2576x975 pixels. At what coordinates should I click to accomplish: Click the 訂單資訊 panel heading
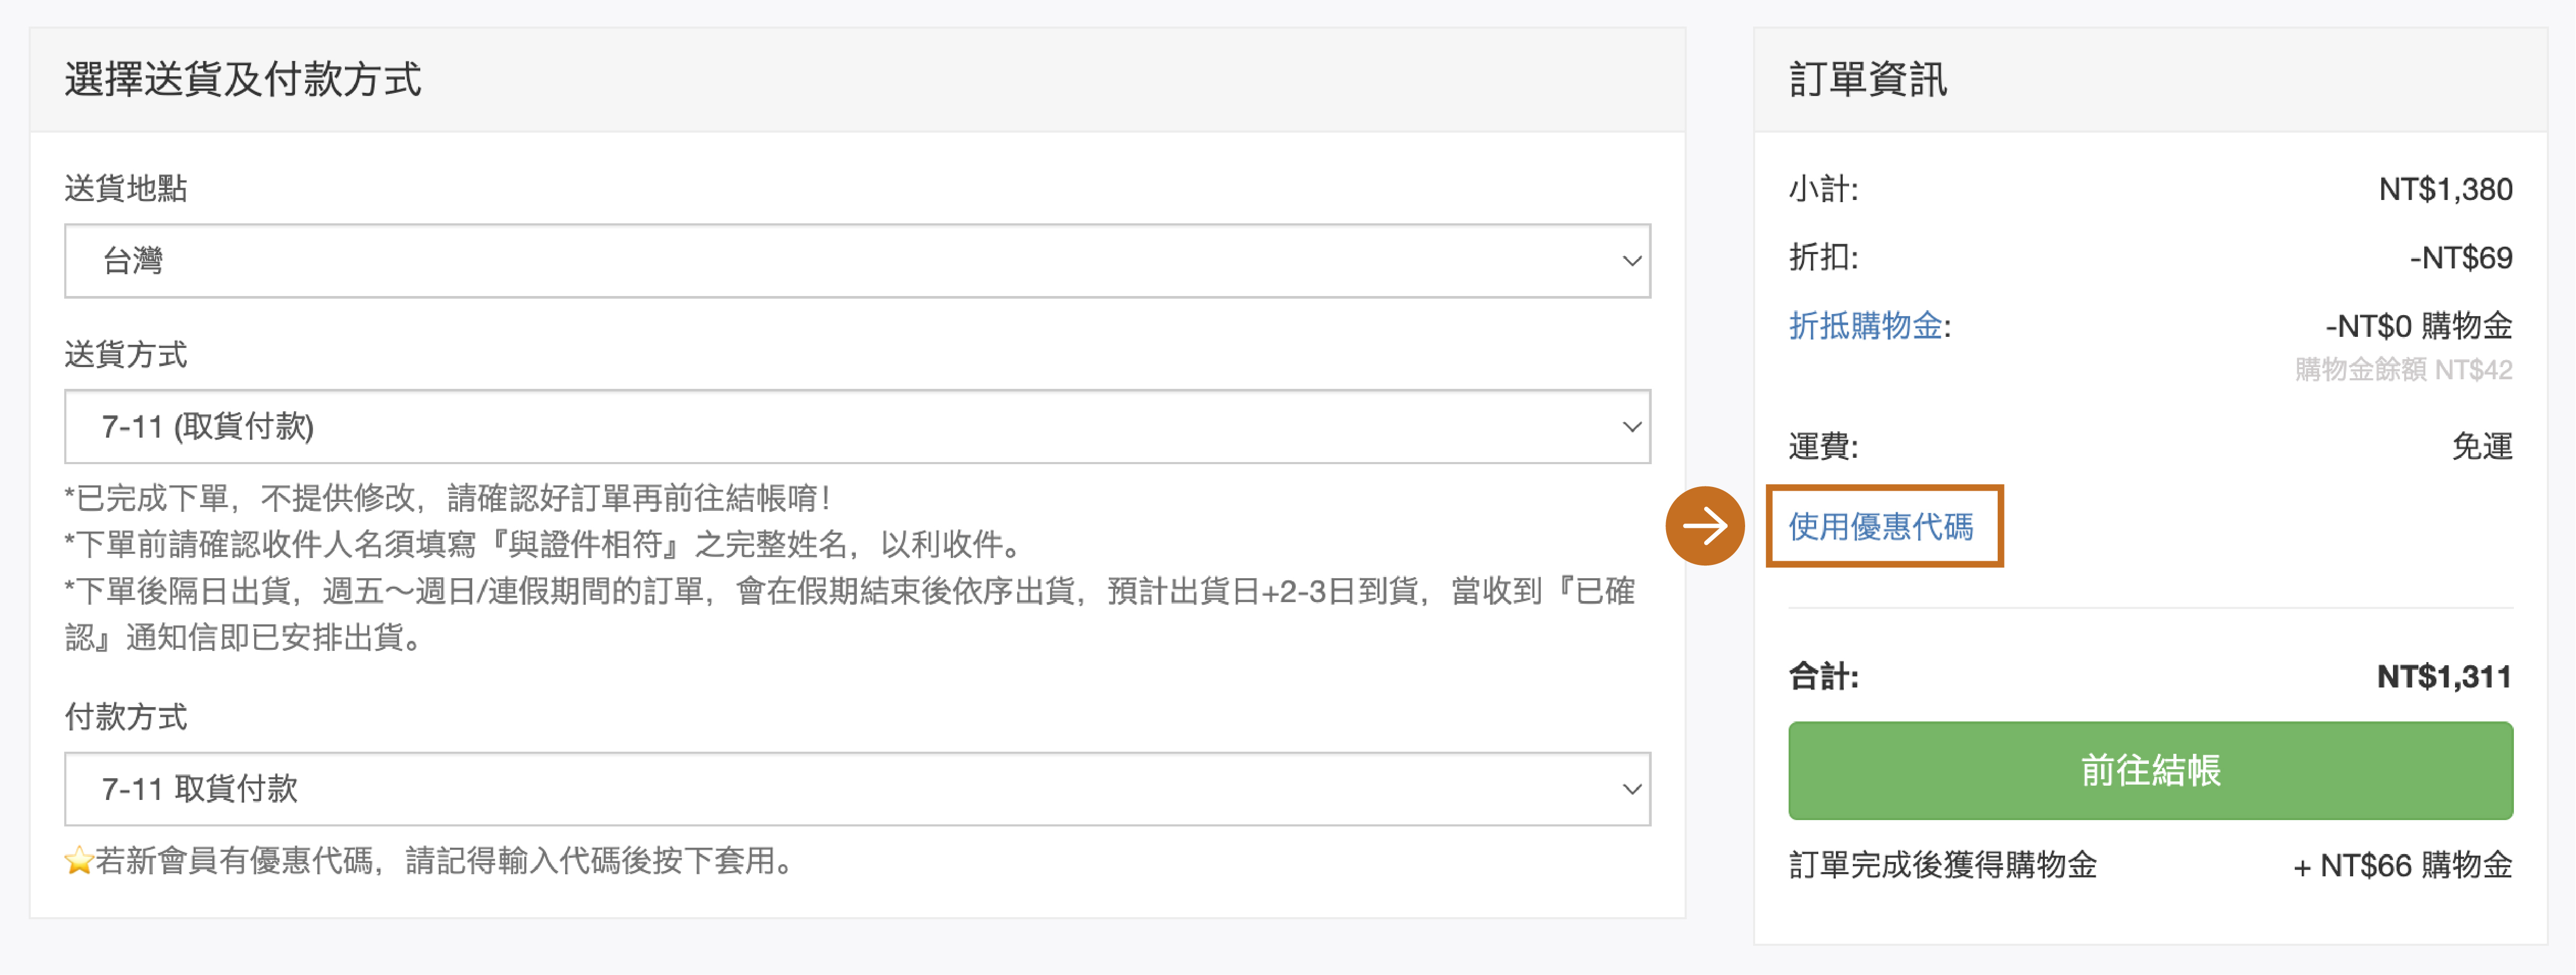point(1867,80)
